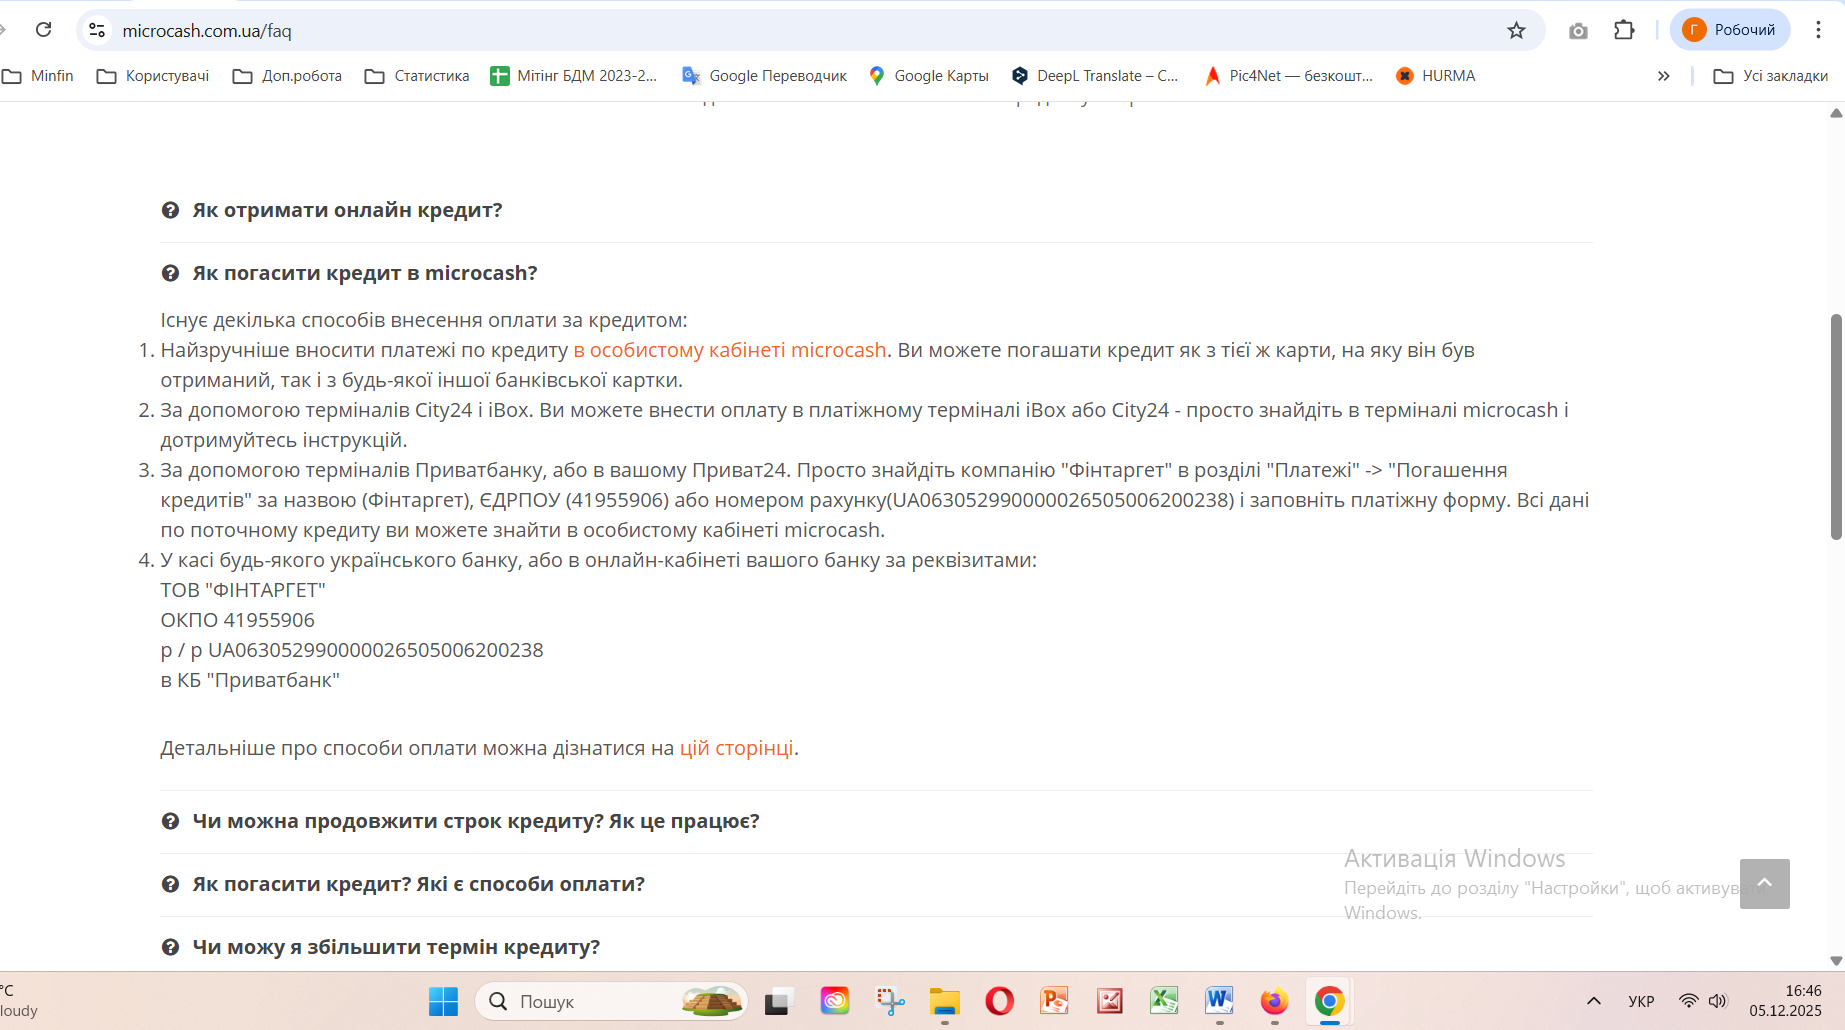
Task: Click the page vertical scrollbar thumb
Action: tap(1836, 427)
